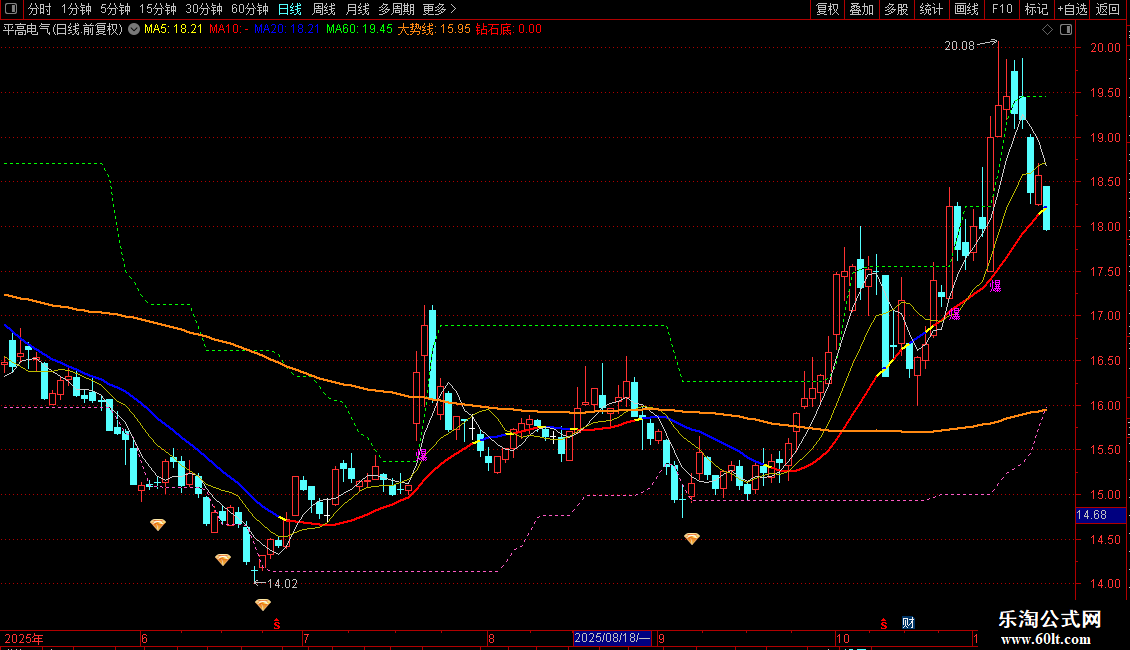The height and width of the screenshot is (650, 1130).
Task: Click the 20.08 high price annotation
Action: point(959,45)
